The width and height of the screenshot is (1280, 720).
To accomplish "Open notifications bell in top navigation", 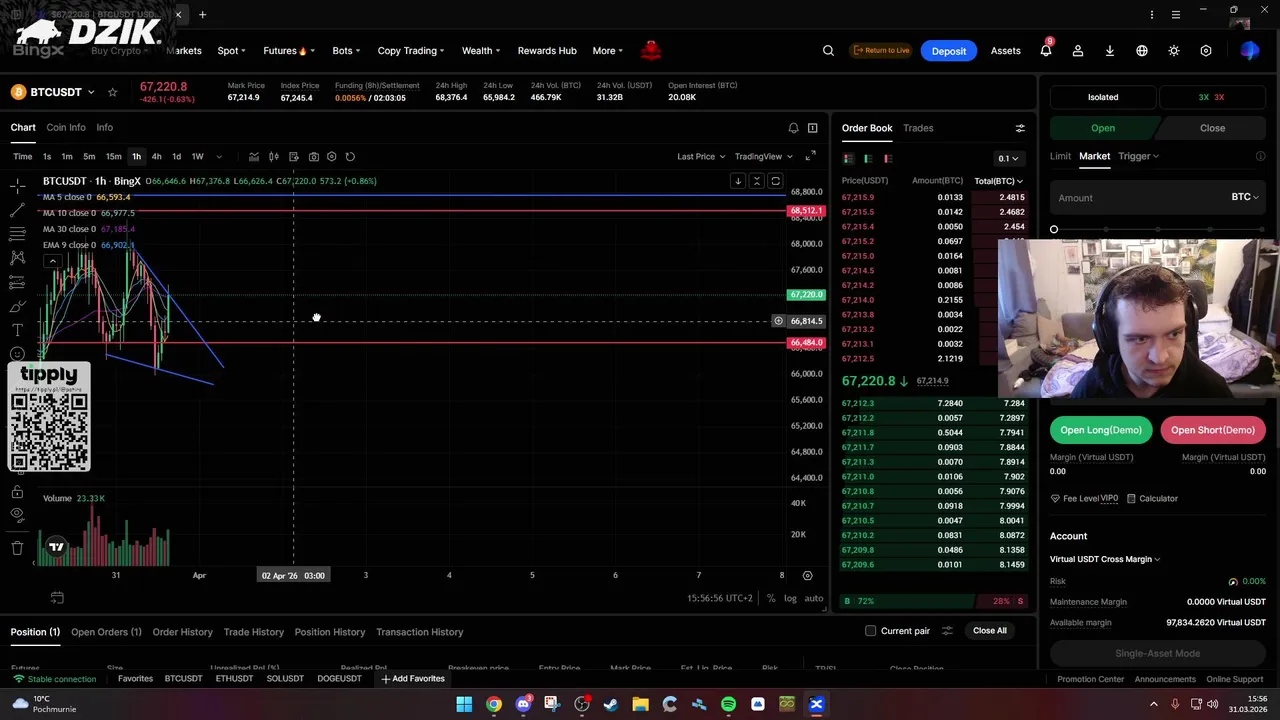I will pyautogui.click(x=1046, y=51).
